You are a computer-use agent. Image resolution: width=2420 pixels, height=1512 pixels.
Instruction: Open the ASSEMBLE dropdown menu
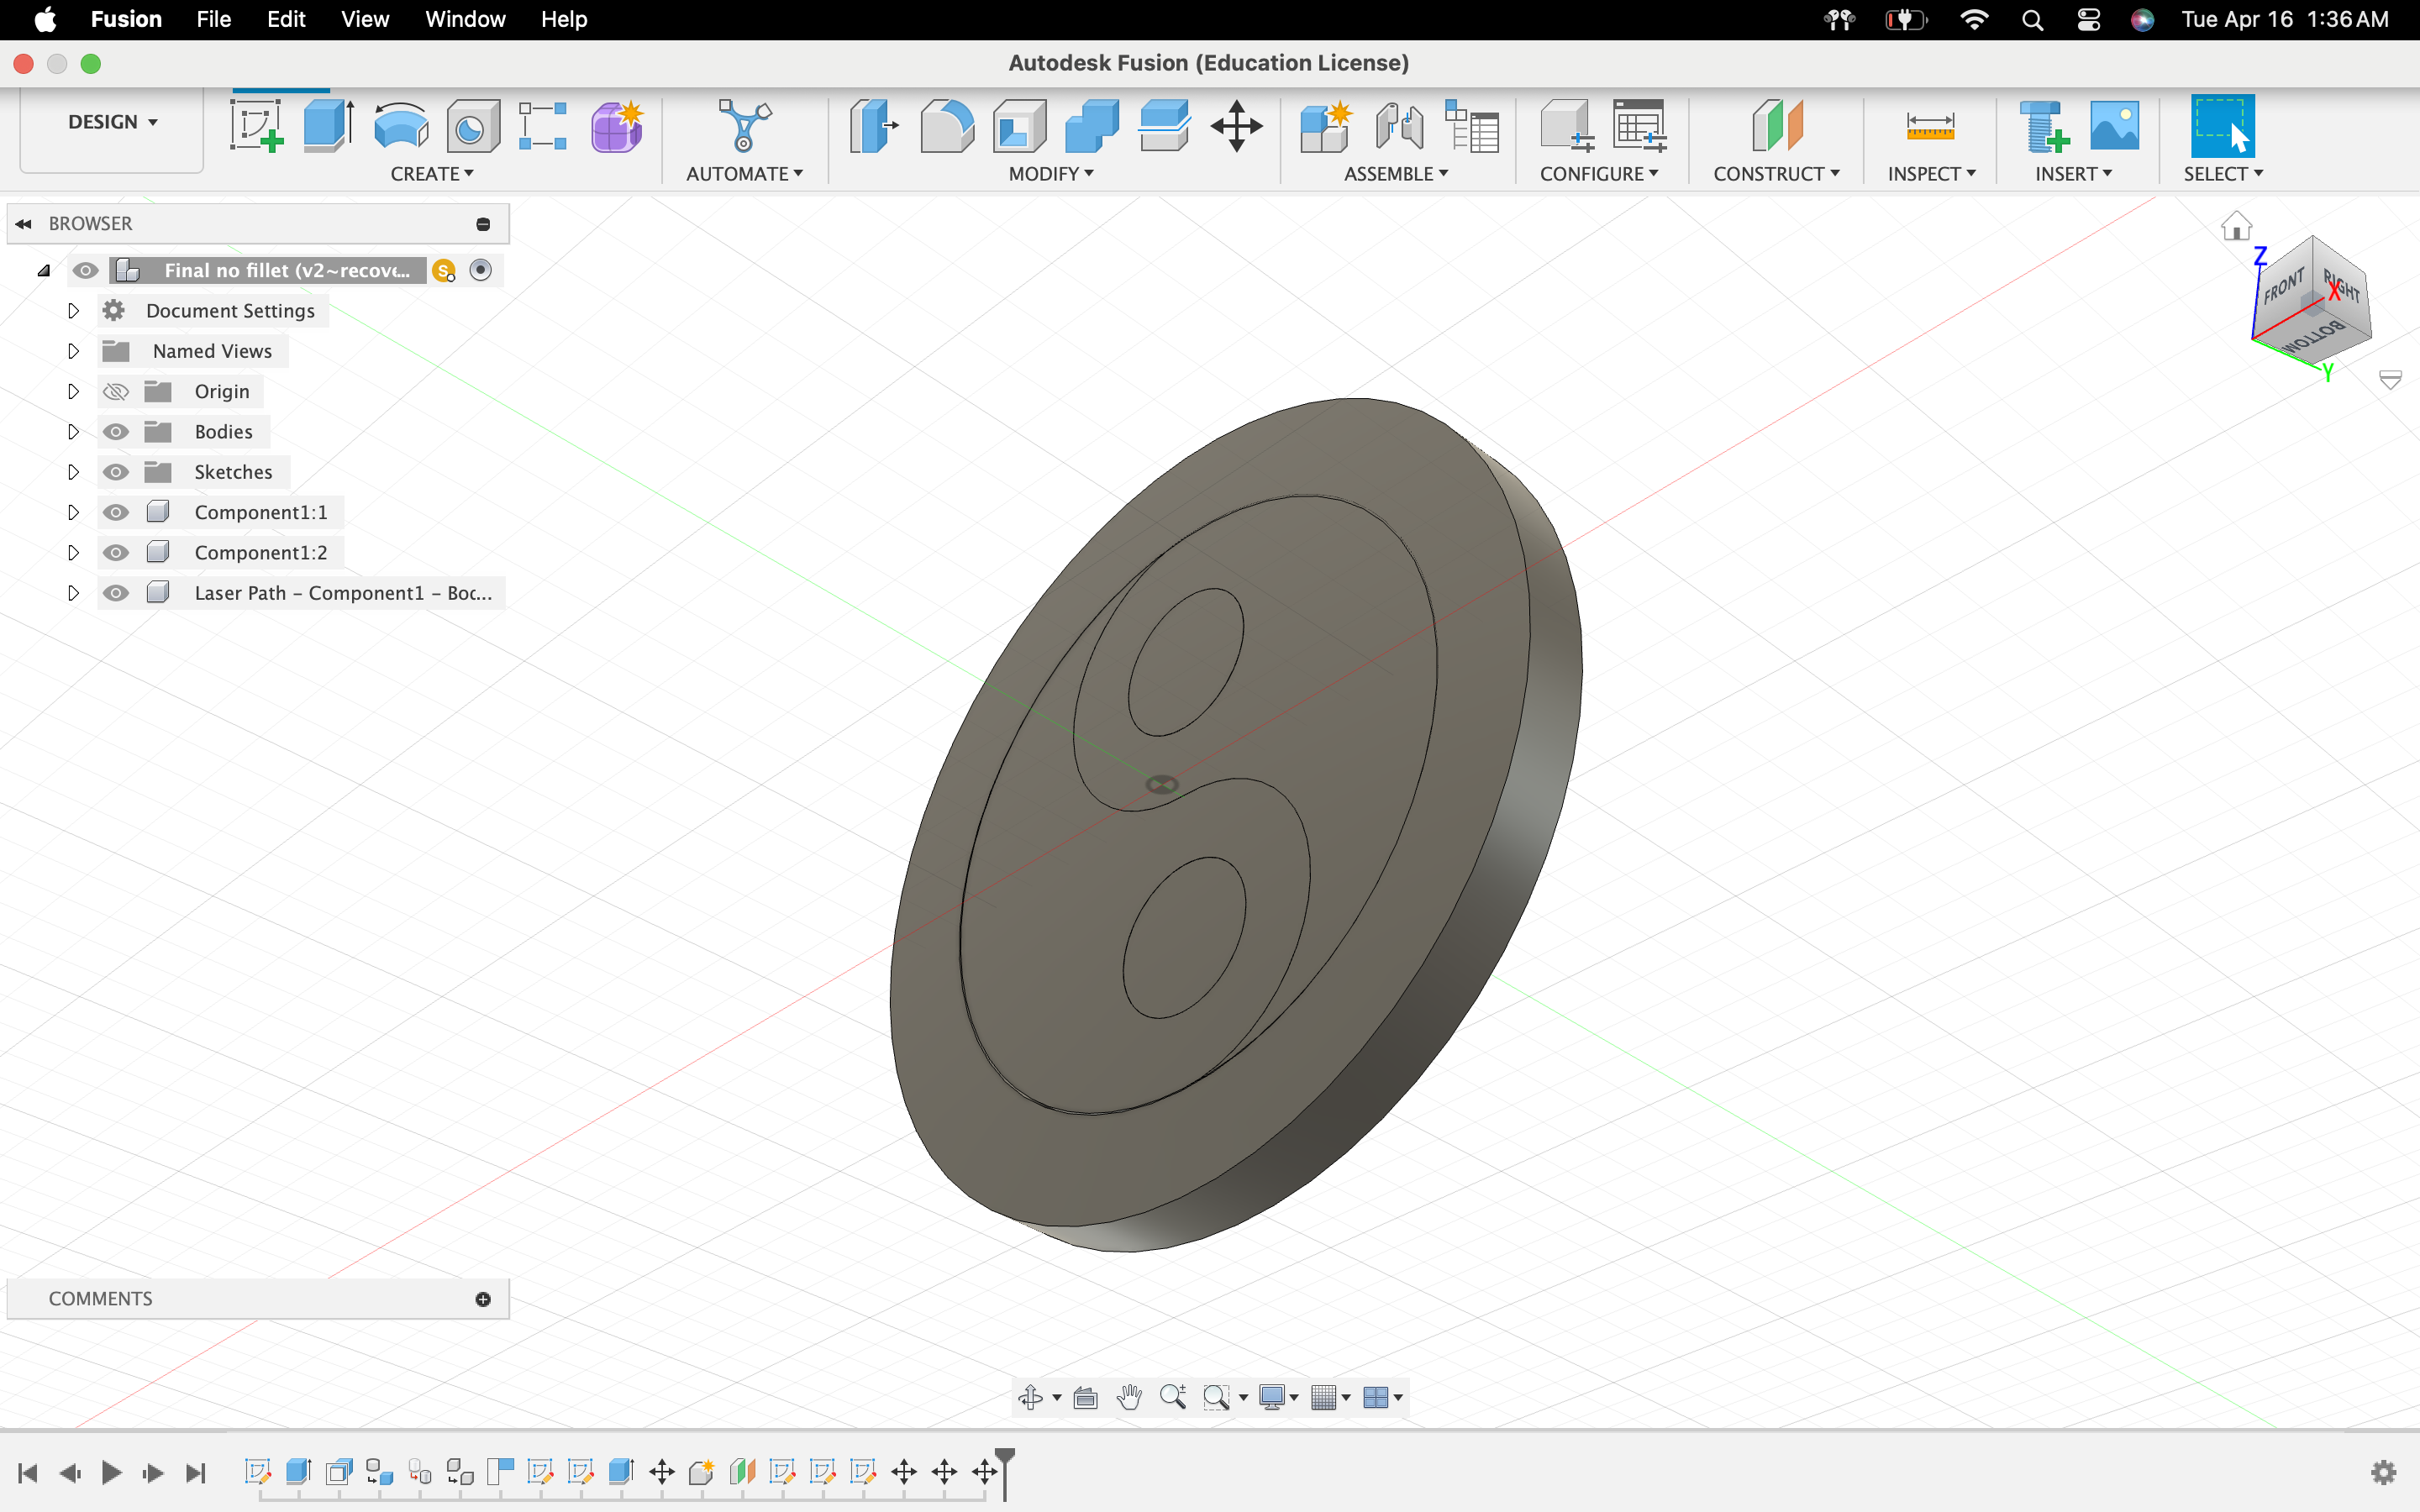(1396, 174)
